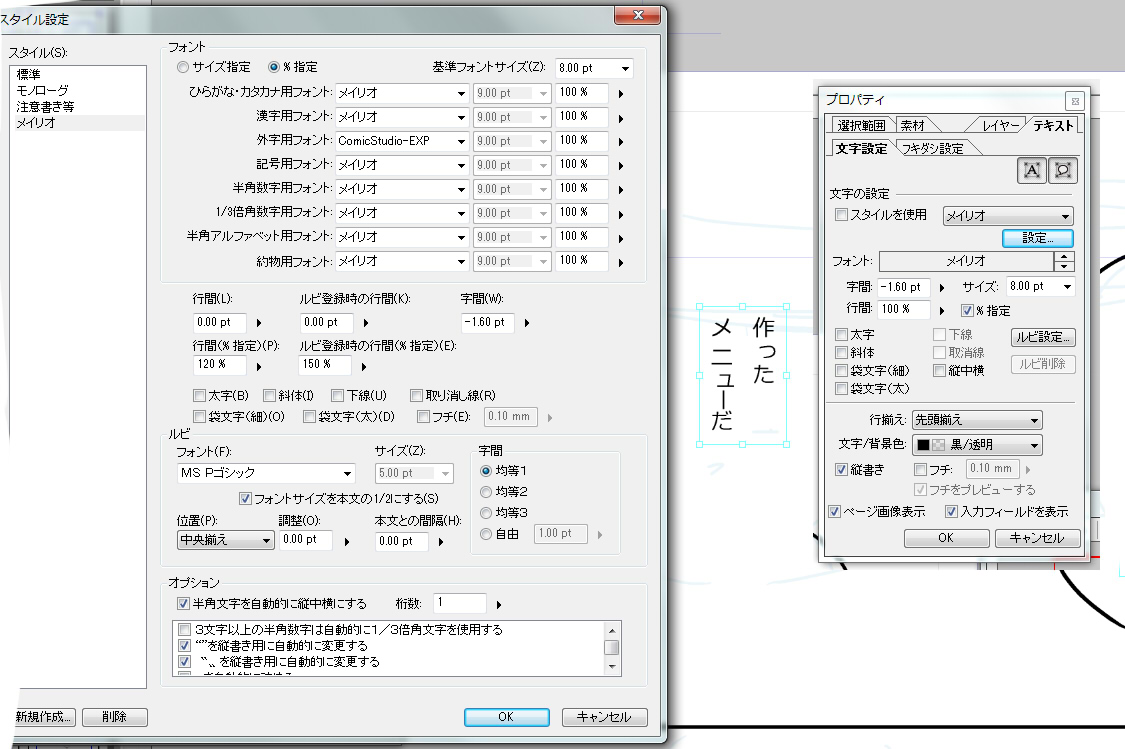
Task: Switch to the フキダシ設定 tab
Action: point(932,149)
